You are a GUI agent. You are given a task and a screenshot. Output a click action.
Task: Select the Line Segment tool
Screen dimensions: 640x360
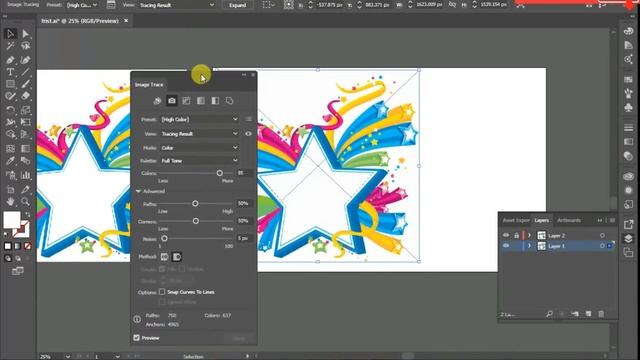coord(25,72)
